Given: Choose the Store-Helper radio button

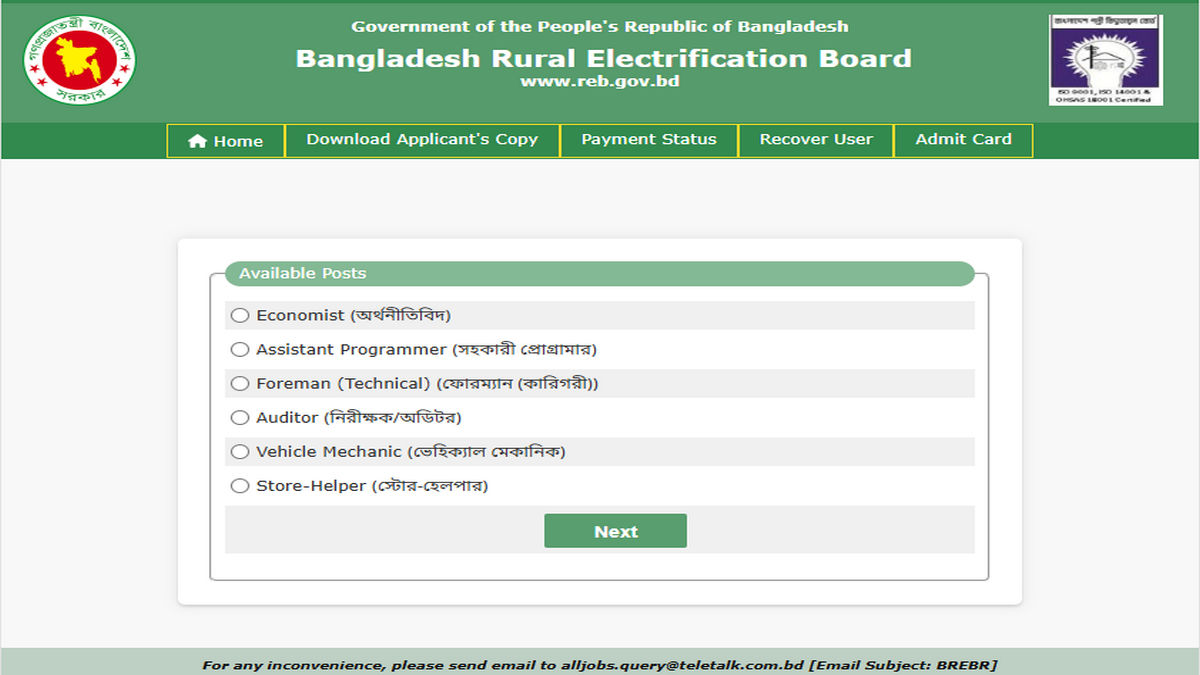Looking at the screenshot, I should coord(239,486).
